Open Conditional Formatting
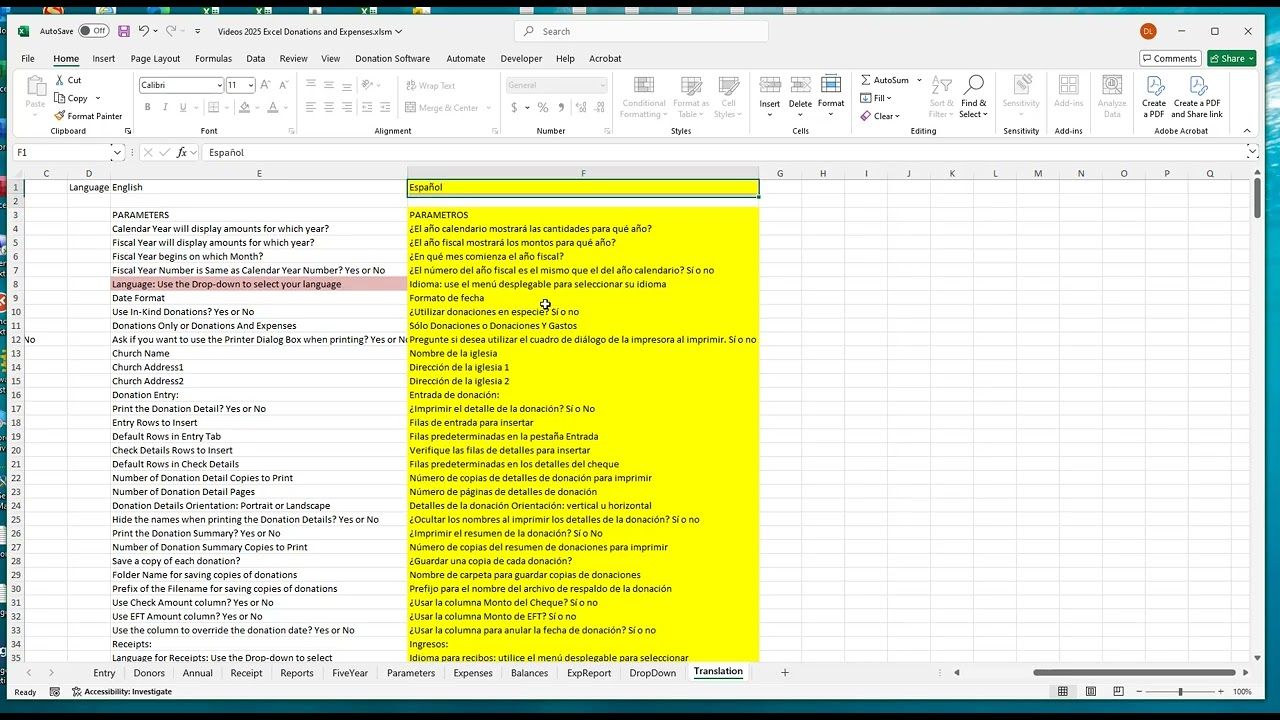This screenshot has width=1280, height=720. 643,97
